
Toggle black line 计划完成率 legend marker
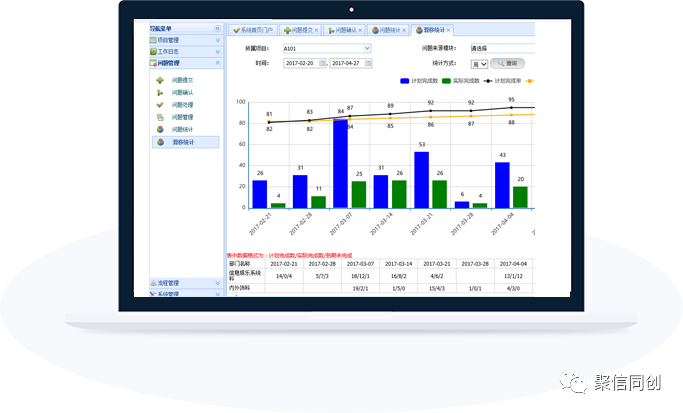488,81
